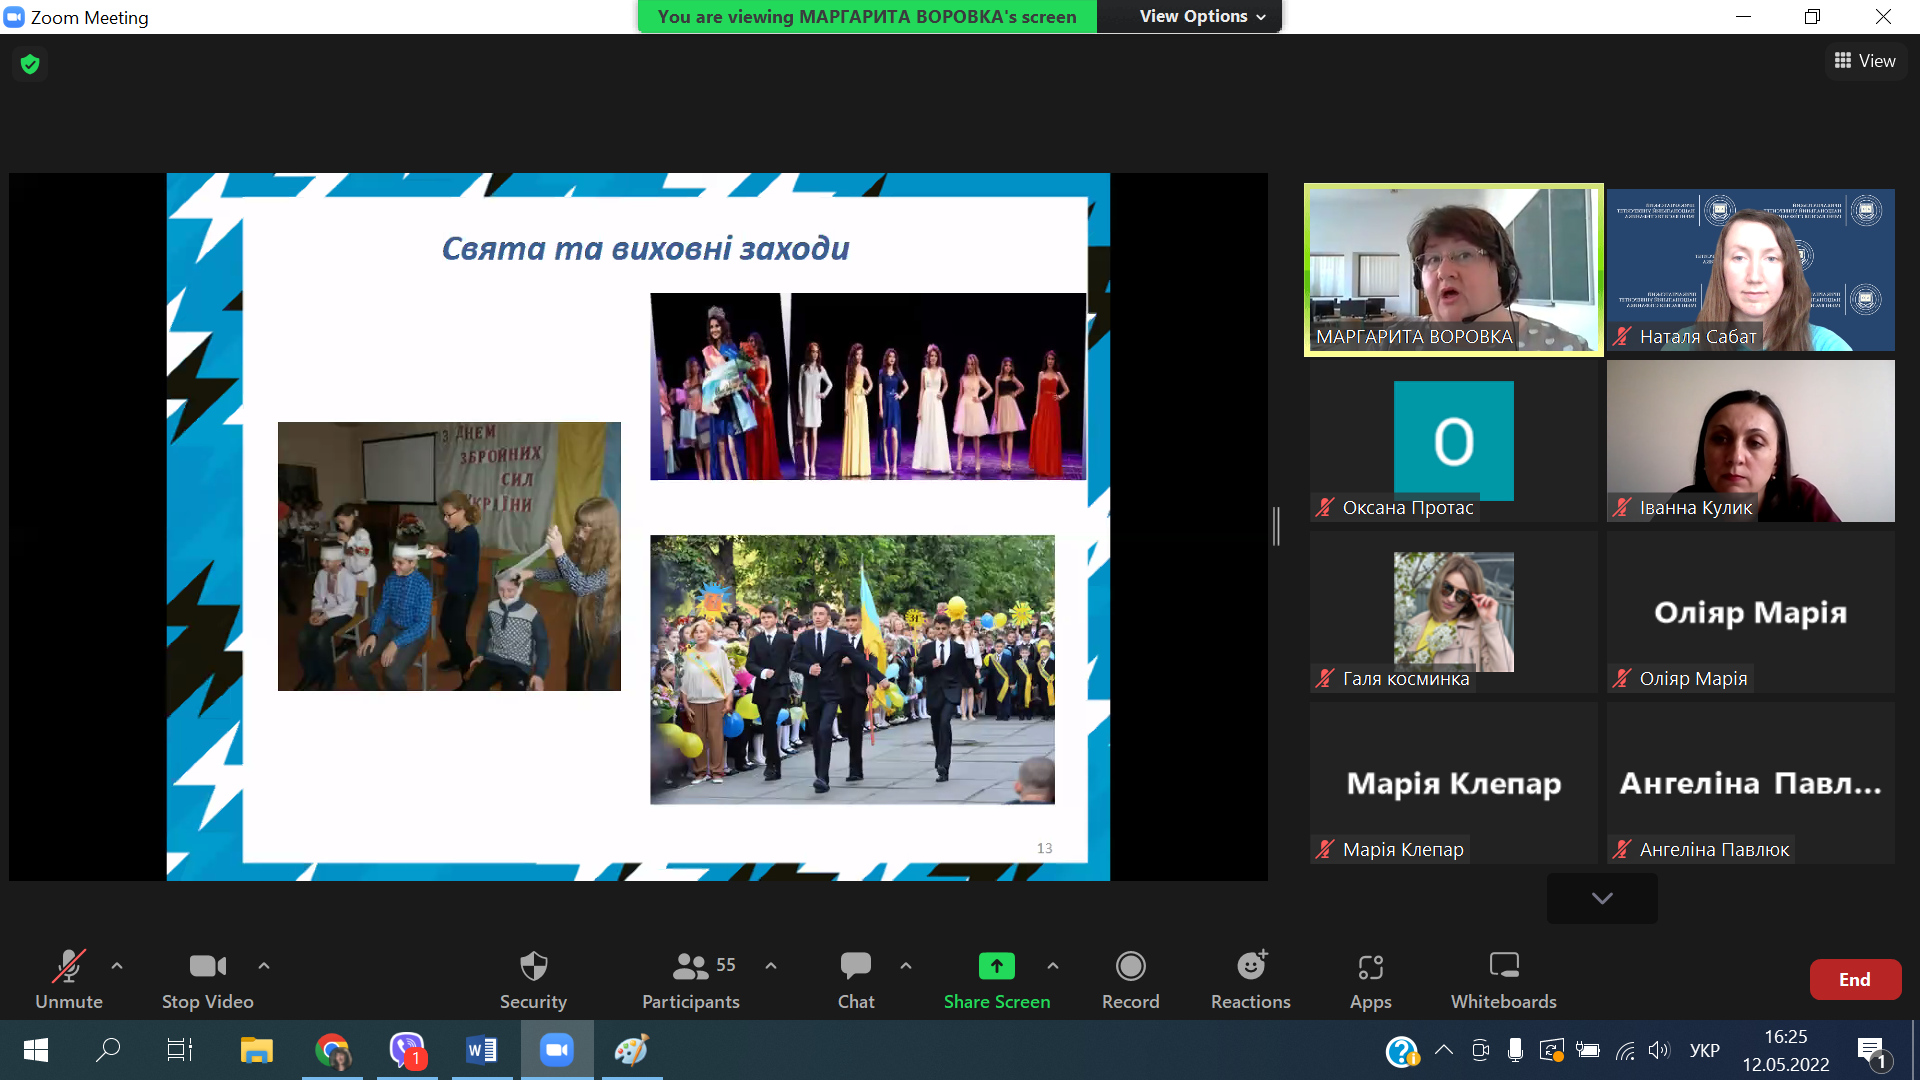Open the Participants panel
Screen dimensions: 1920x1080
691,979
